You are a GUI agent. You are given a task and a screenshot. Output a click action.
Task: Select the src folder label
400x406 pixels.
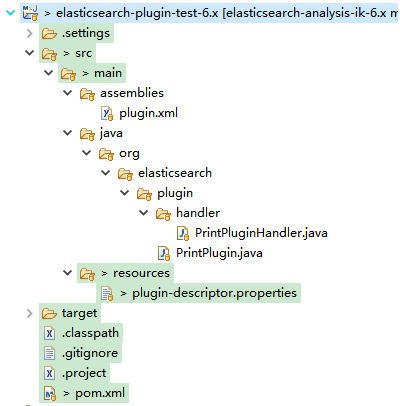point(83,53)
